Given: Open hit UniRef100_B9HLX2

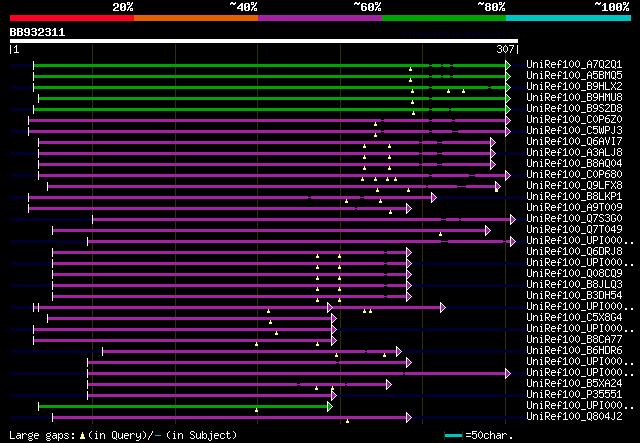Looking at the screenshot, I should (x=574, y=87).
